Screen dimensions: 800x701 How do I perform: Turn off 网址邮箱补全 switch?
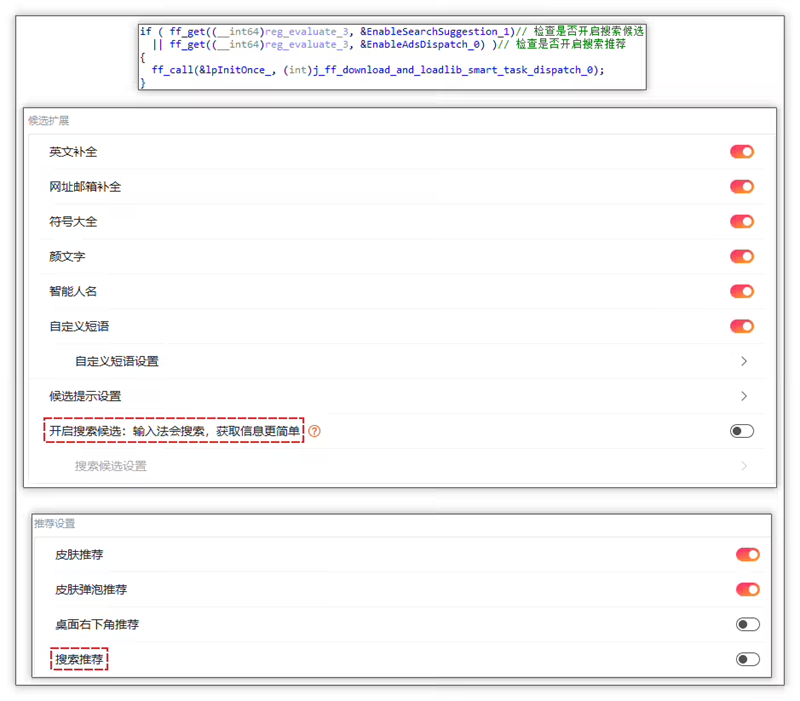[x=741, y=187]
